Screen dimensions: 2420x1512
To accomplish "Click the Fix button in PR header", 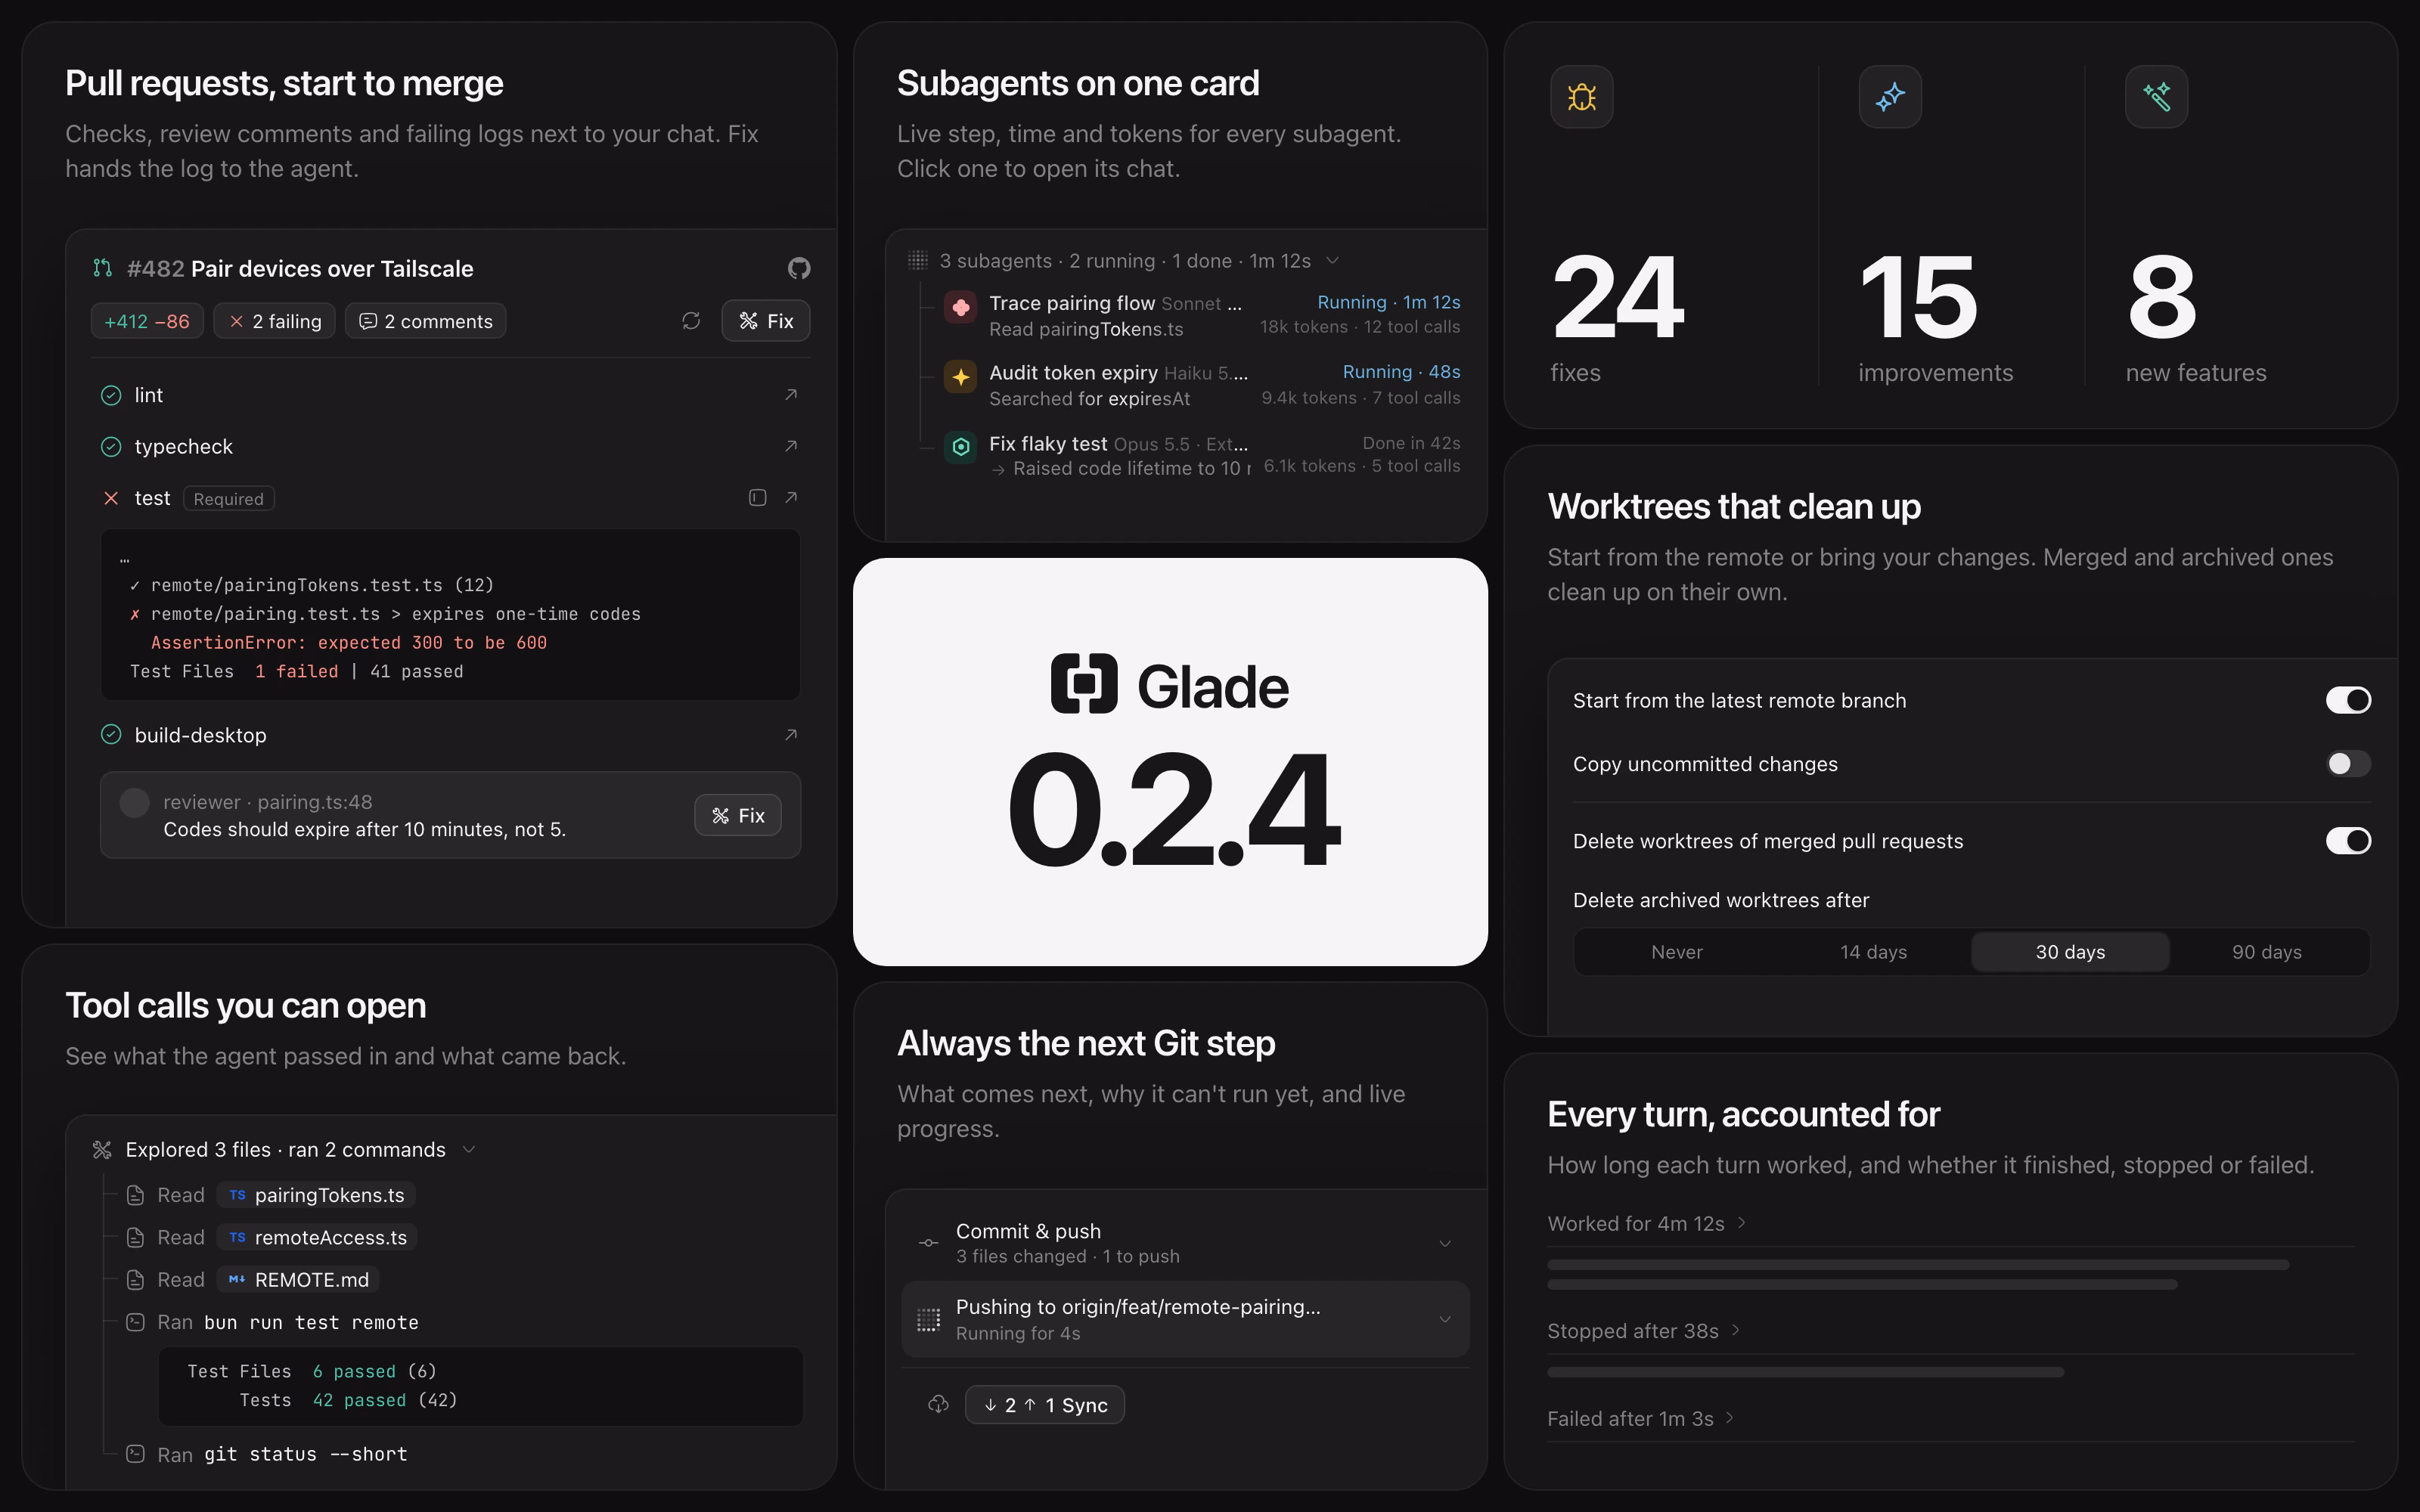I will pyautogui.click(x=766, y=321).
